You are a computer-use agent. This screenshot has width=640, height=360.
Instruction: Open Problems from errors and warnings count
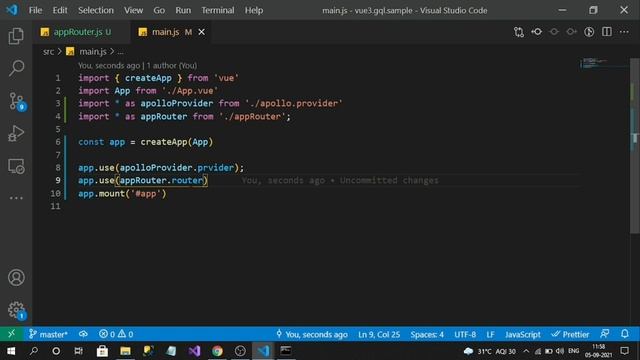click(x=116, y=334)
